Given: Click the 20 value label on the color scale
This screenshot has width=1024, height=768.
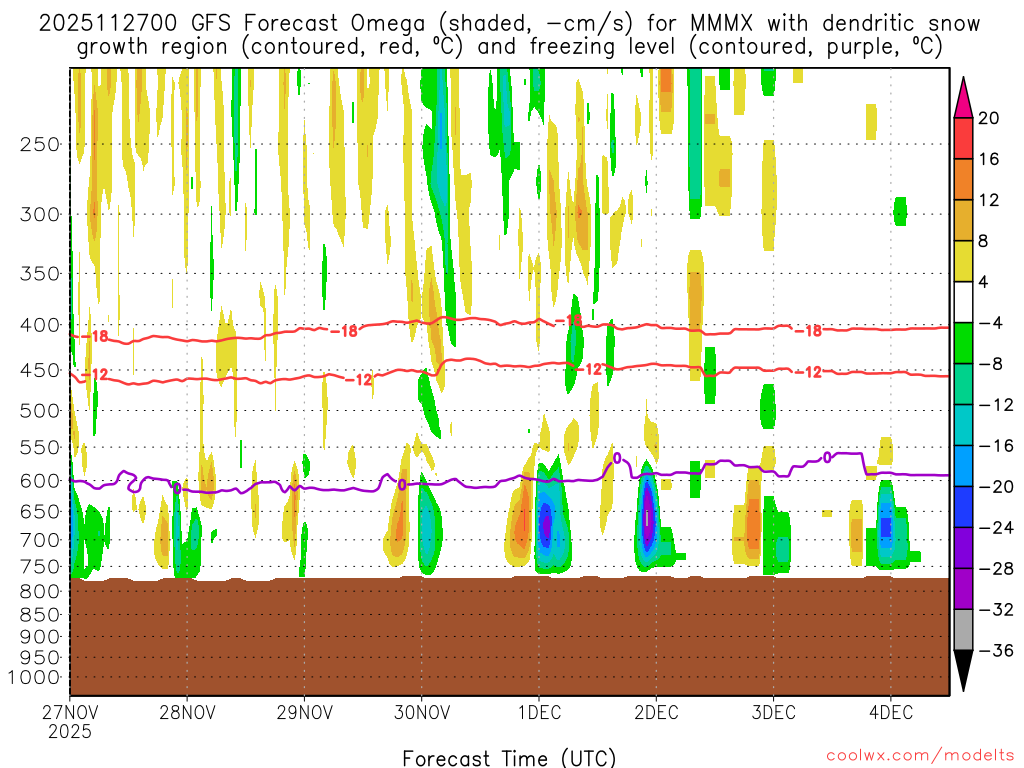Looking at the screenshot, I should click(x=989, y=118).
